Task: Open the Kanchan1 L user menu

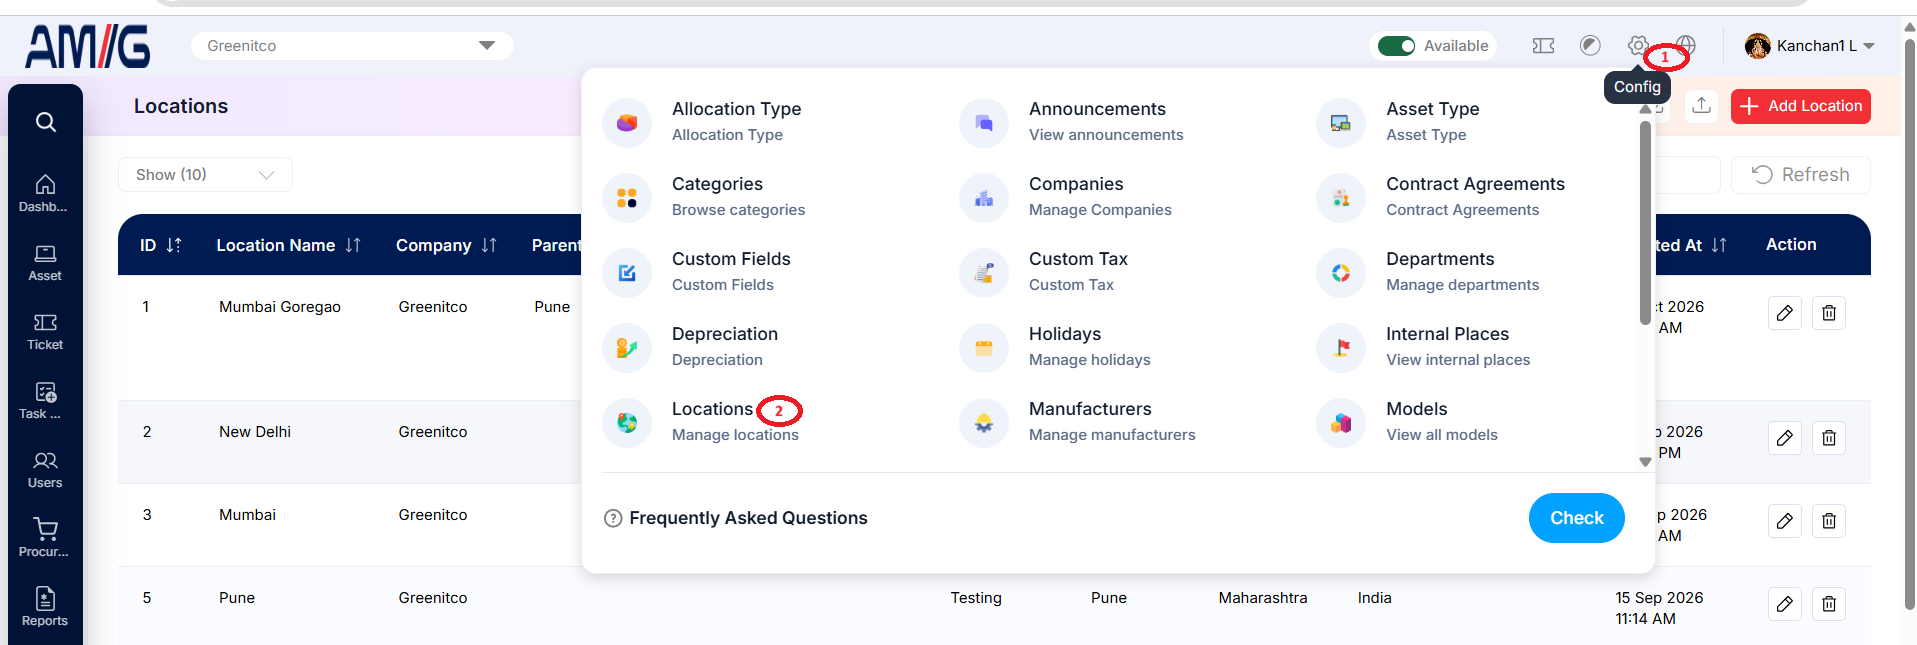Action: pos(1809,46)
